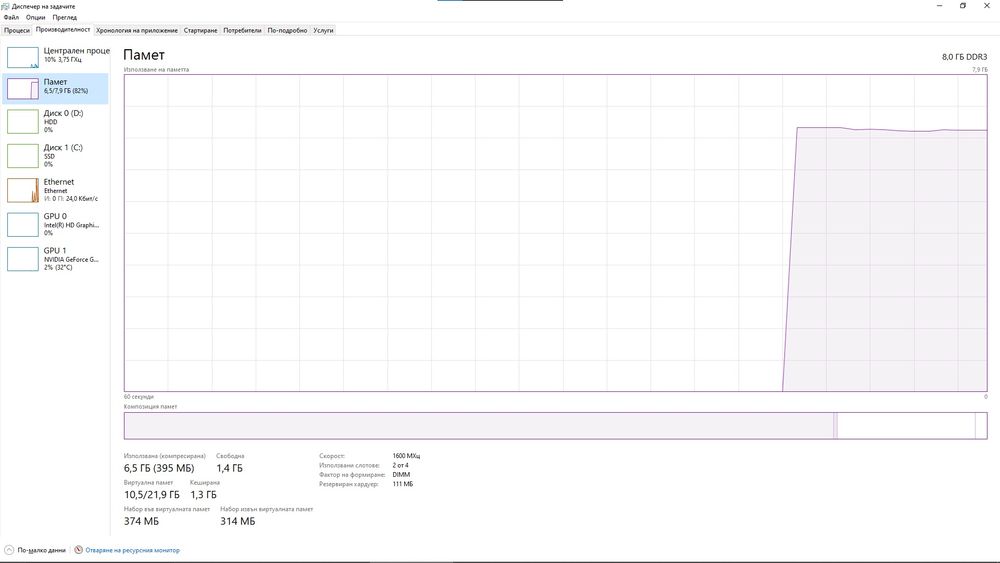Image resolution: width=1000 pixels, height=563 pixels.
Task: Open the Хронология на приложение tab
Action: (x=136, y=30)
